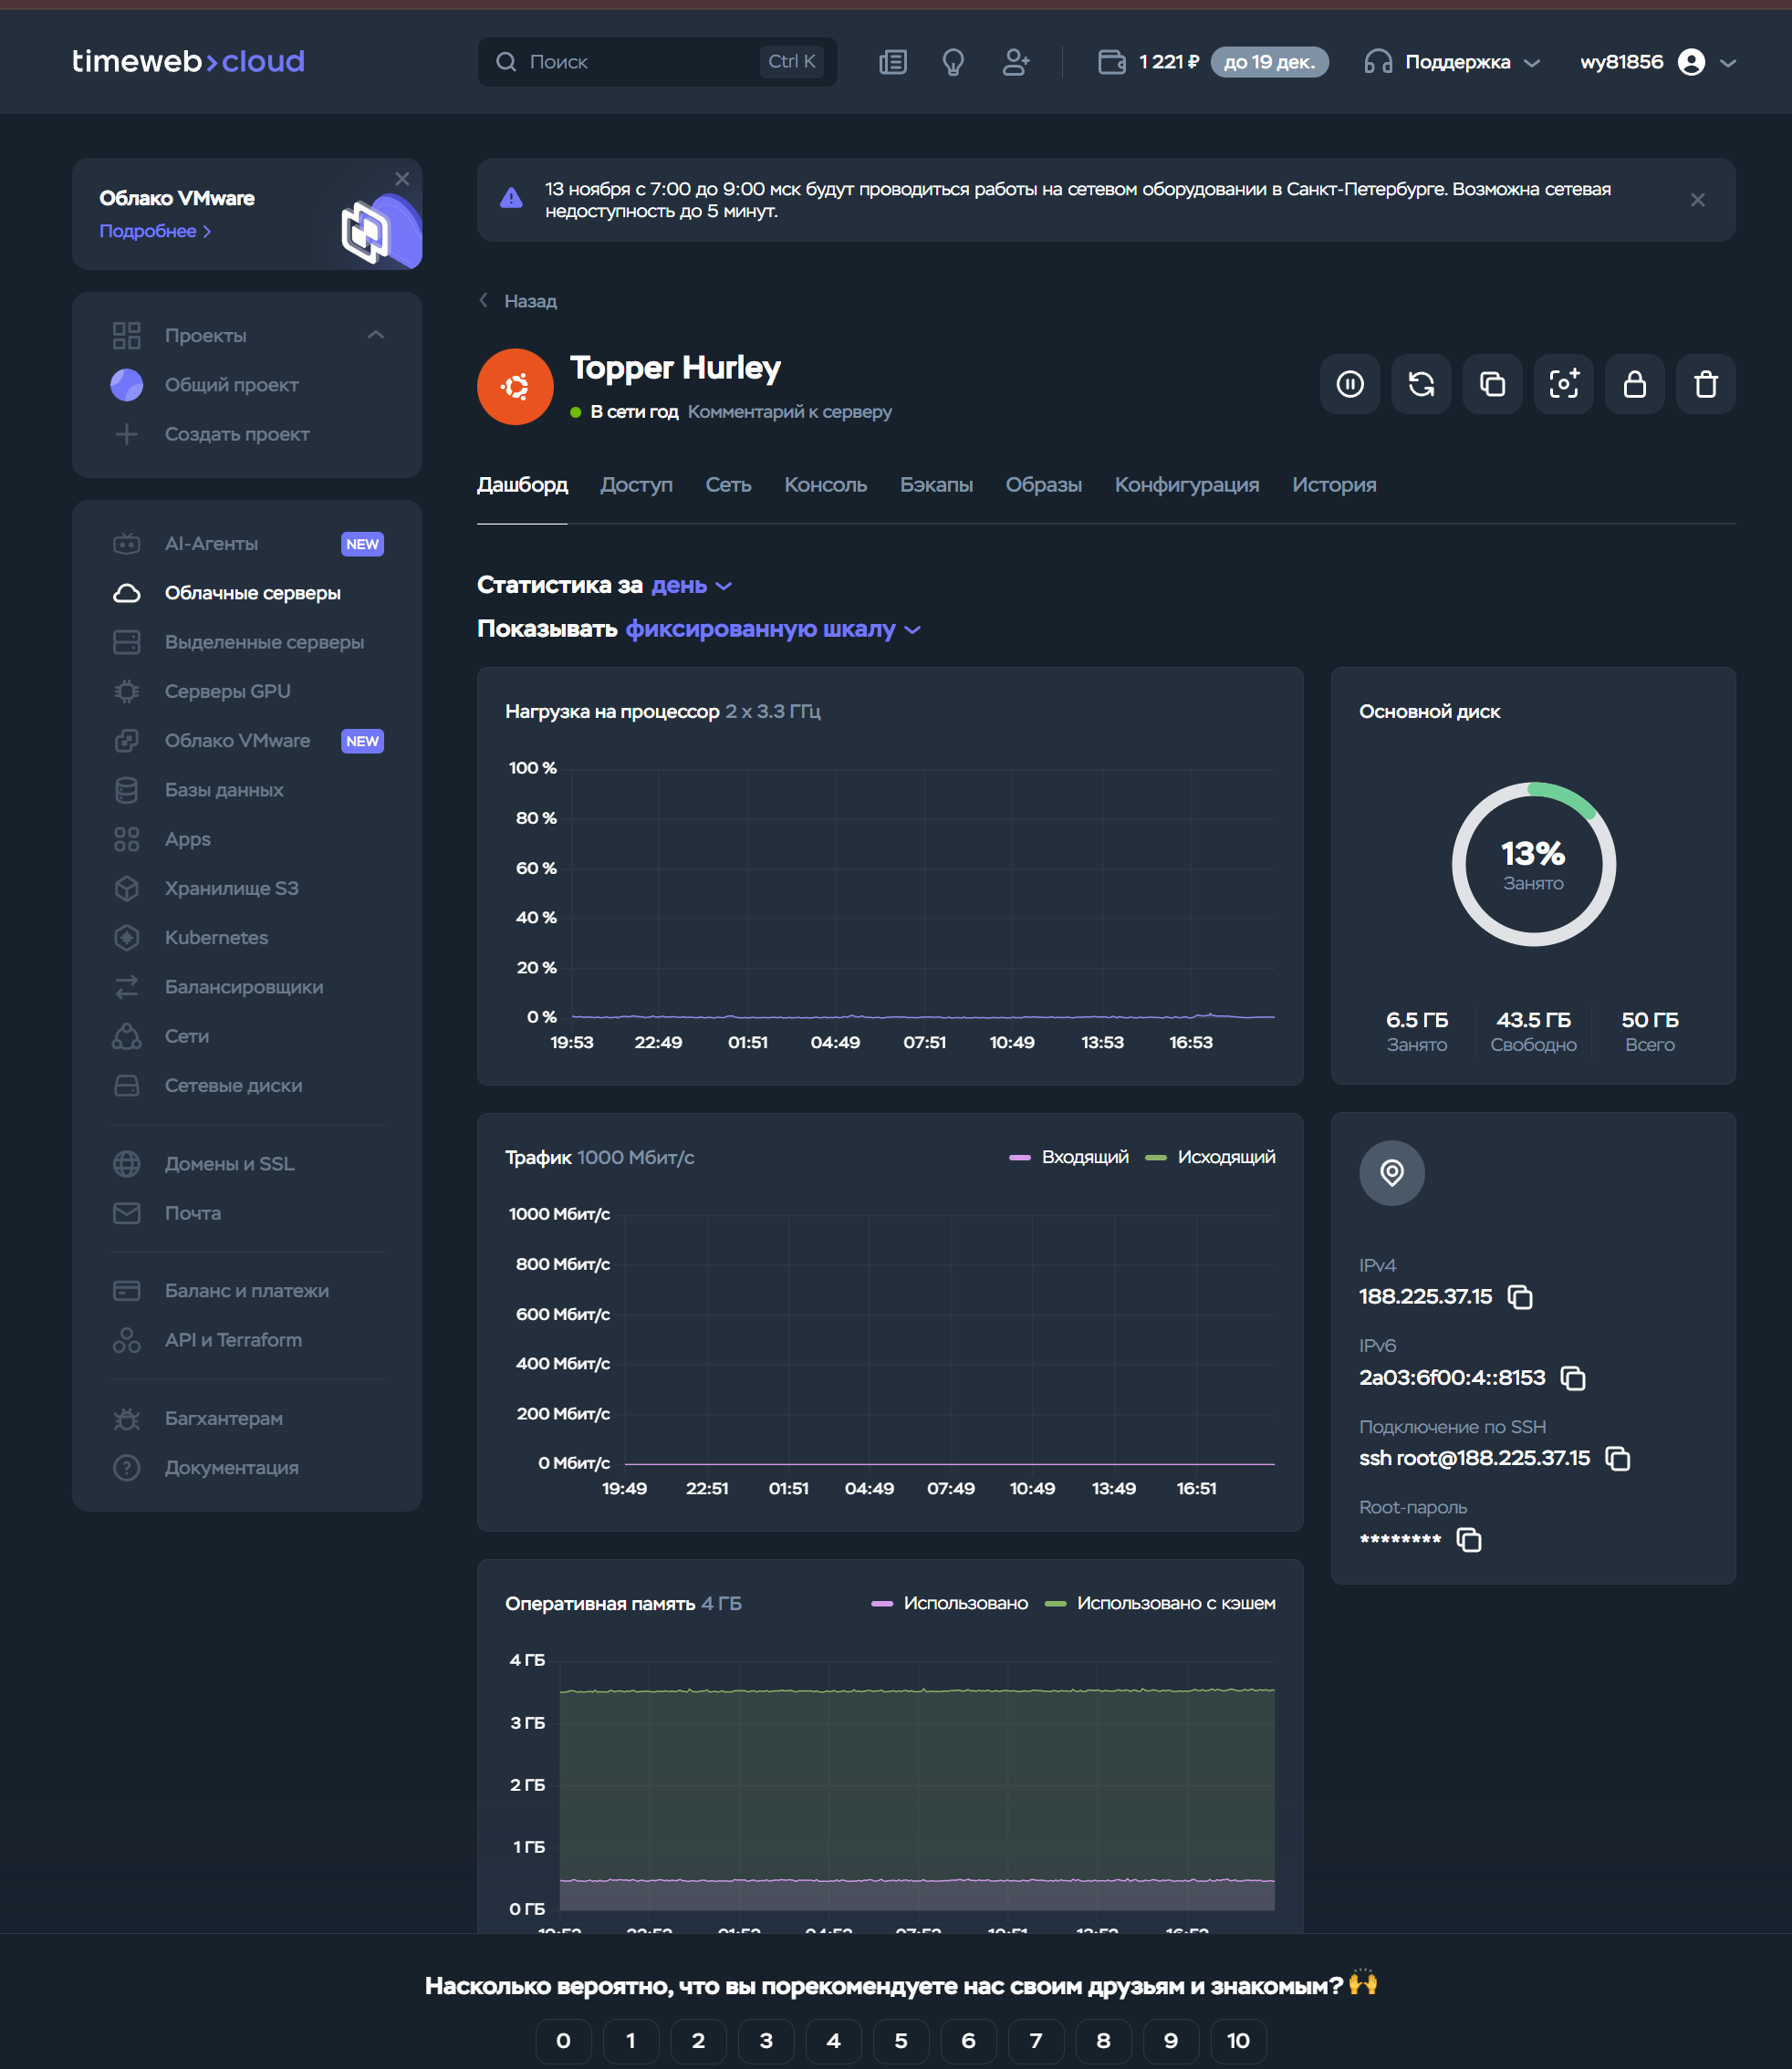Copy the SSH connection command
The width and height of the screenshot is (1792, 2069).
1617,1458
